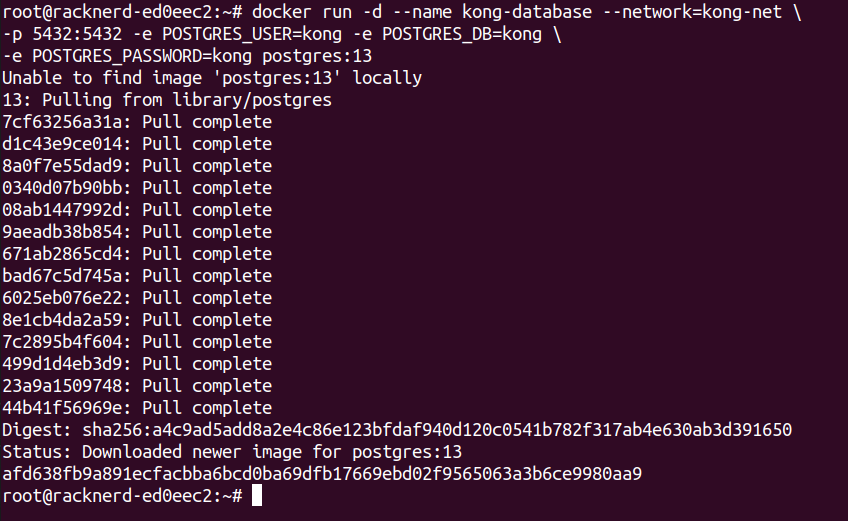Click layer ID 6025eb076e22
The image size is (848, 521).
67,298
